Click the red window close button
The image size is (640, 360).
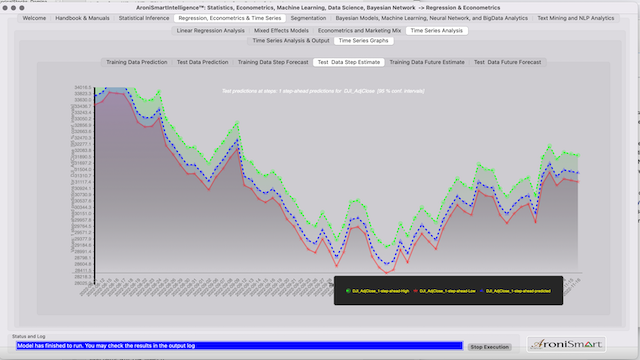[x=5, y=8]
